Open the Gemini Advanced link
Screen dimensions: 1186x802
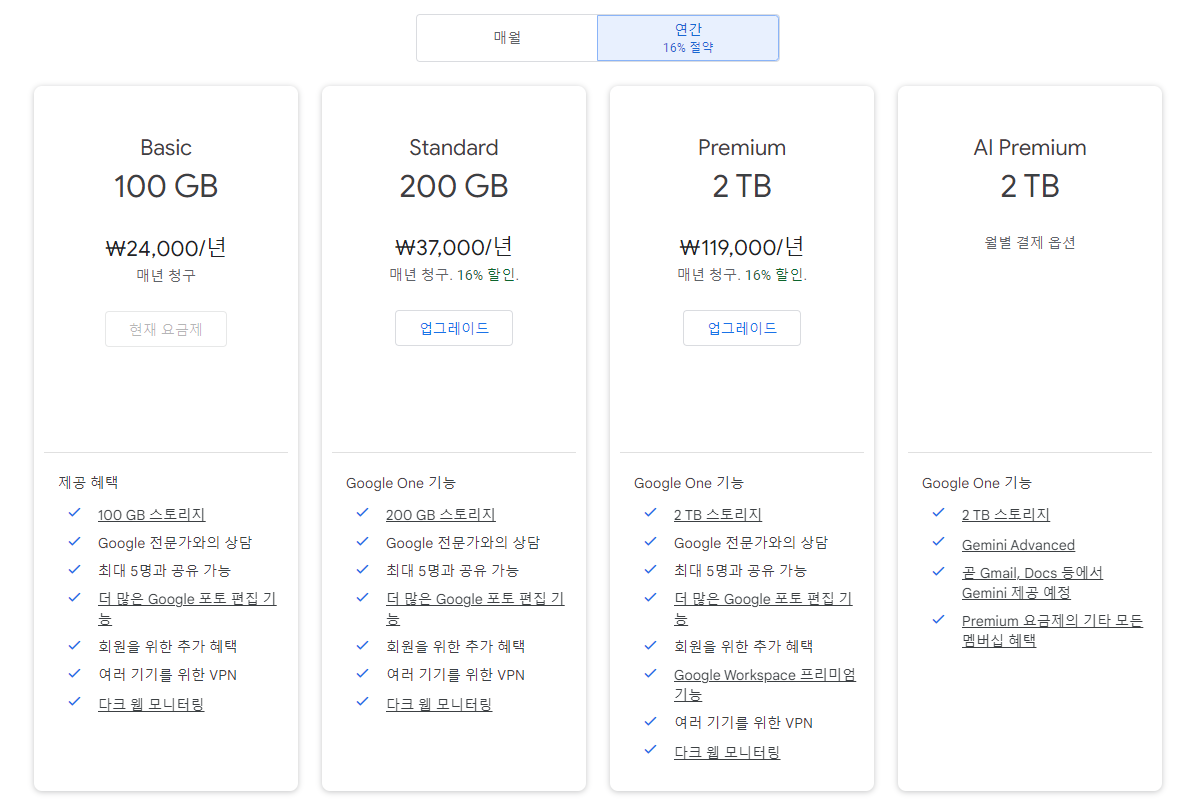(1018, 545)
